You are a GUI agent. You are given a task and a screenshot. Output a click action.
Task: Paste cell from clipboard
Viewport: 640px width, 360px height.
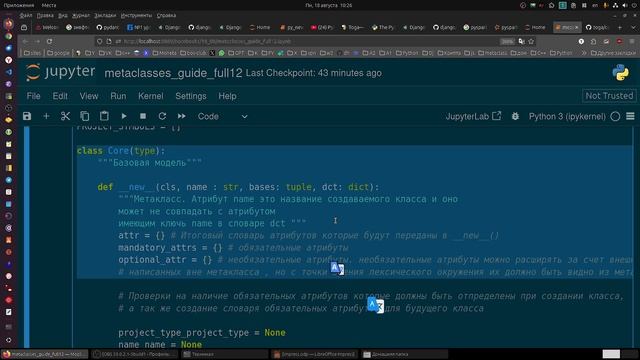point(104,116)
